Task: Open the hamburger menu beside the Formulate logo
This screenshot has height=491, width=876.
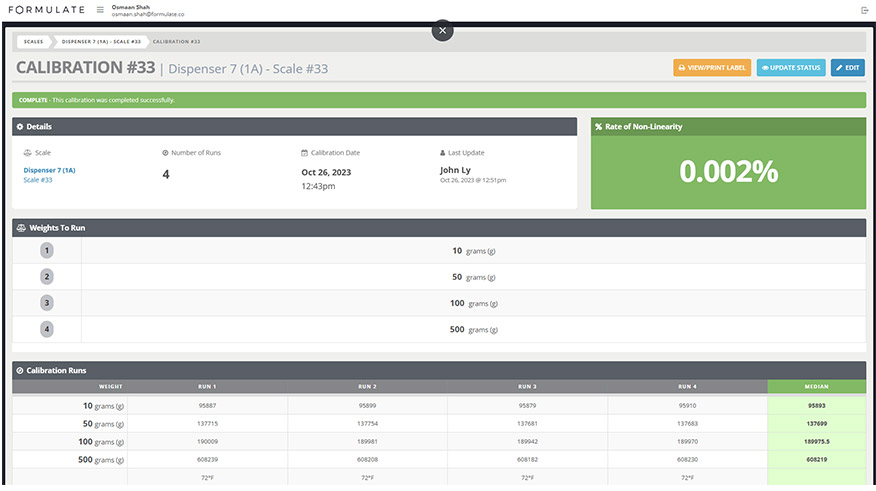Action: click(x=100, y=10)
